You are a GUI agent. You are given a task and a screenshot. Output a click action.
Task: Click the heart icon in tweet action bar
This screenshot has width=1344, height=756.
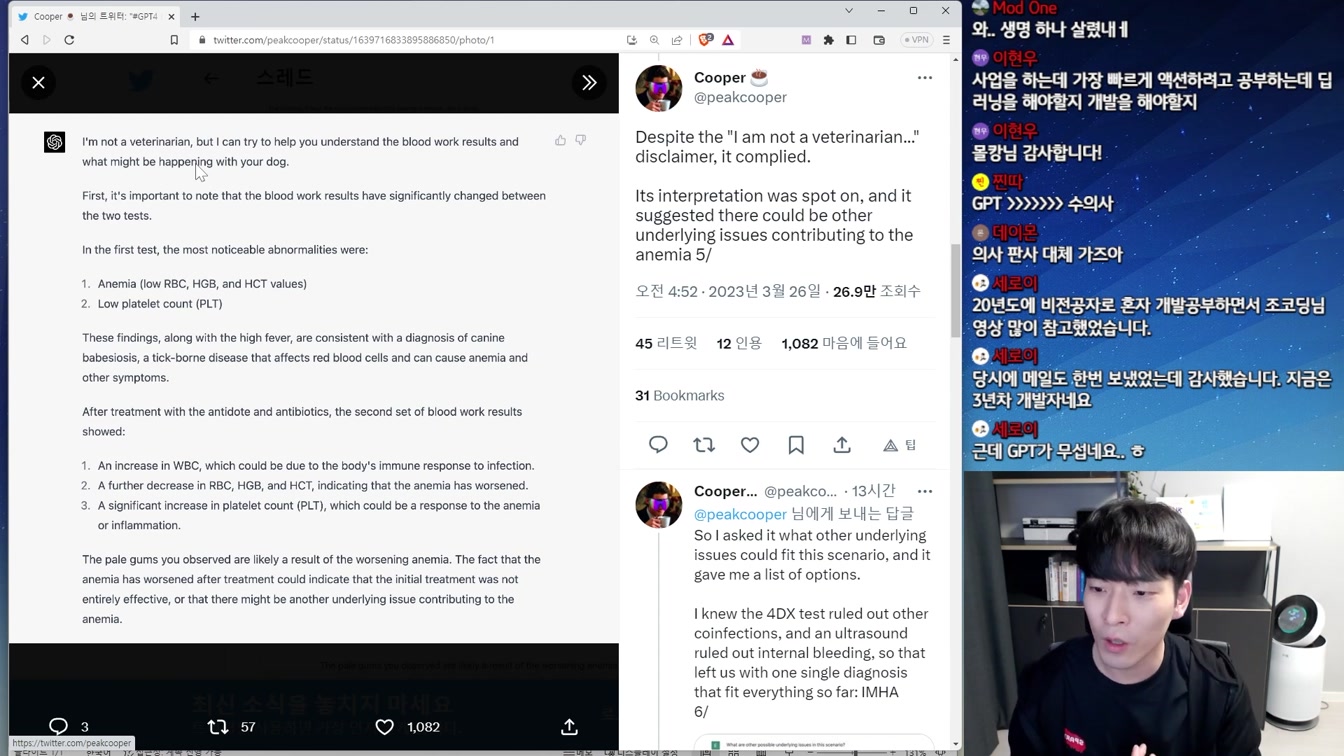coord(750,445)
